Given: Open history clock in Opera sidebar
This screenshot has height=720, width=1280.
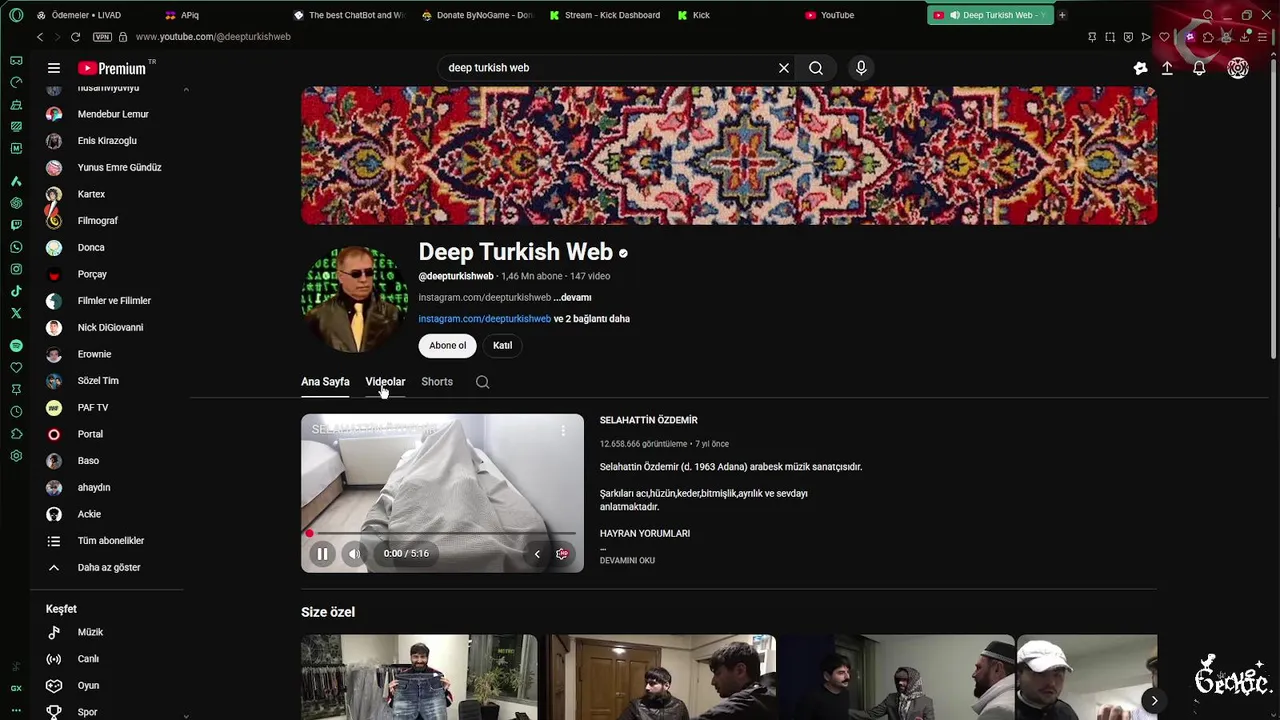Looking at the screenshot, I should click(16, 412).
